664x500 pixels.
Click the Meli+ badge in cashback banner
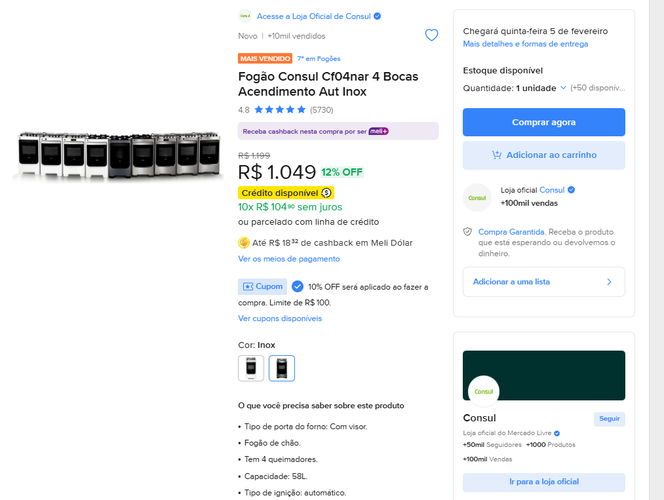click(x=379, y=131)
